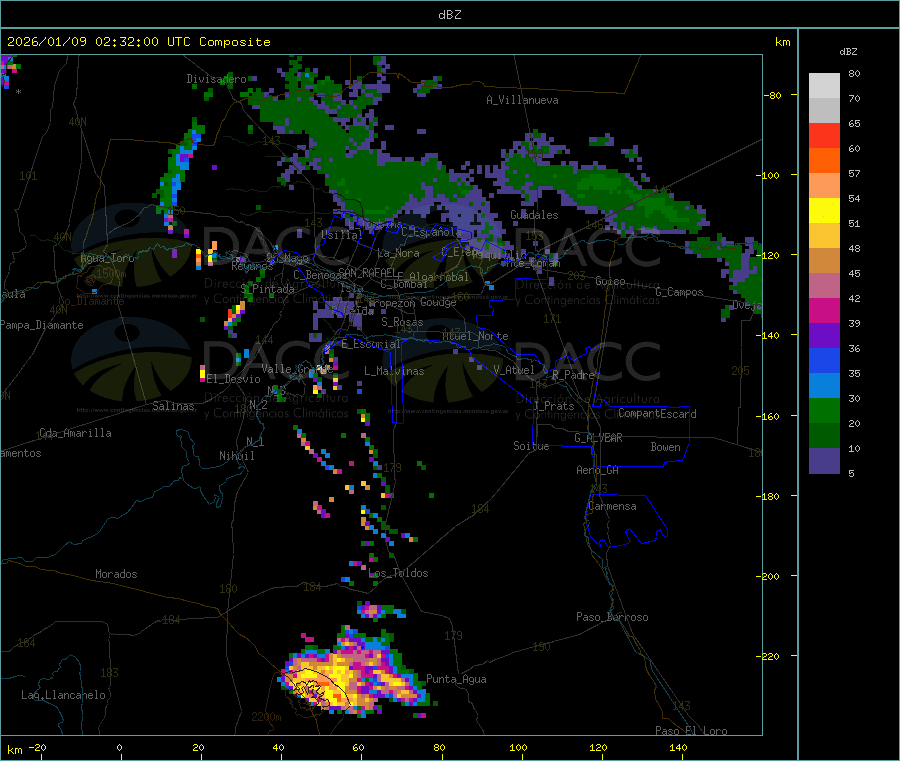The width and height of the screenshot is (900, 761).
Task: Click the Paso_Barroso location label
Action: [612, 617]
